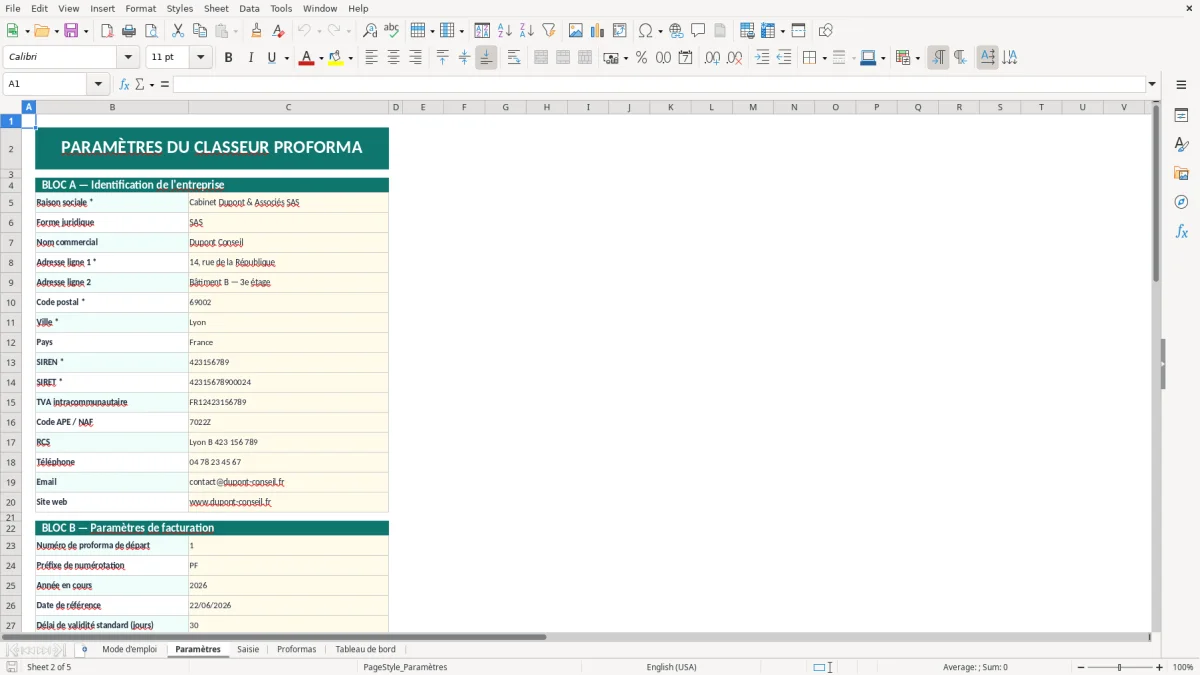Screen dimensions: 1200x675
Task: Open the Font Name dropdown
Action: [127, 58]
